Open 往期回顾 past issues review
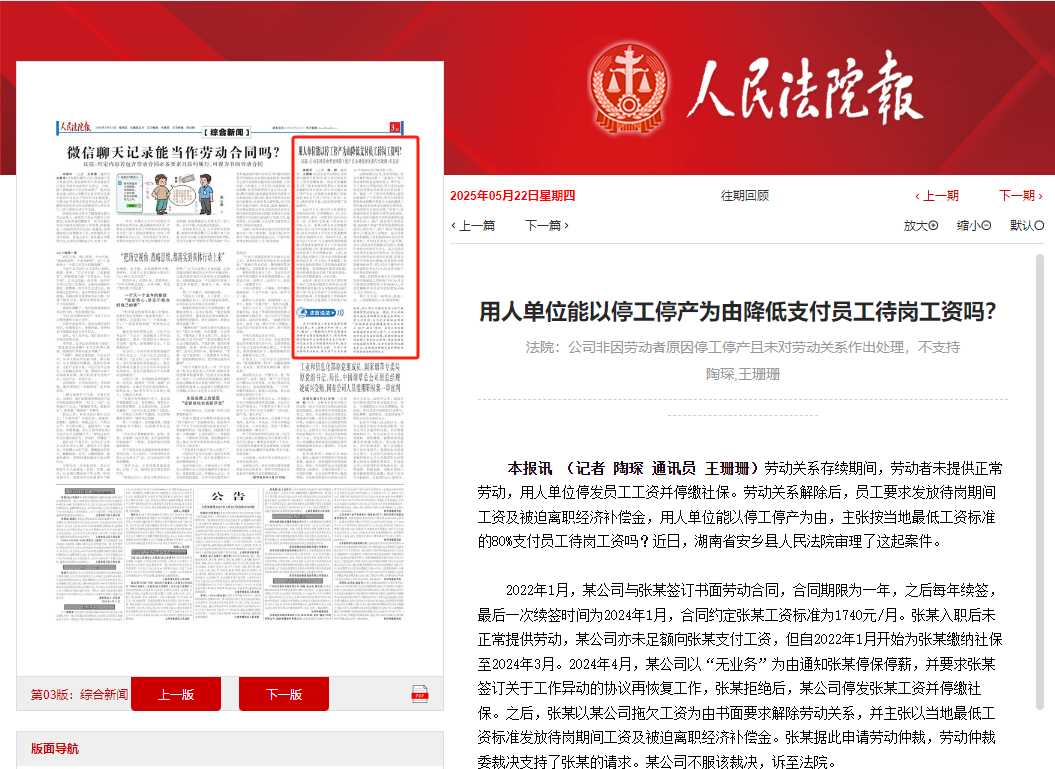Image resolution: width=1055 pixels, height=769 pixels. [x=744, y=196]
